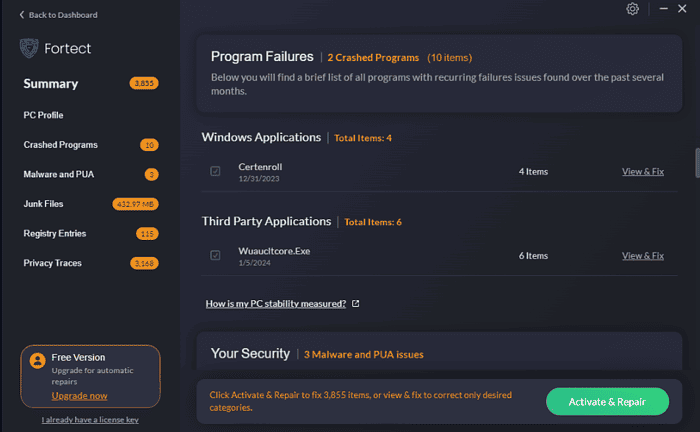Close the Fortect window
The image size is (700, 432).
coord(682,8)
